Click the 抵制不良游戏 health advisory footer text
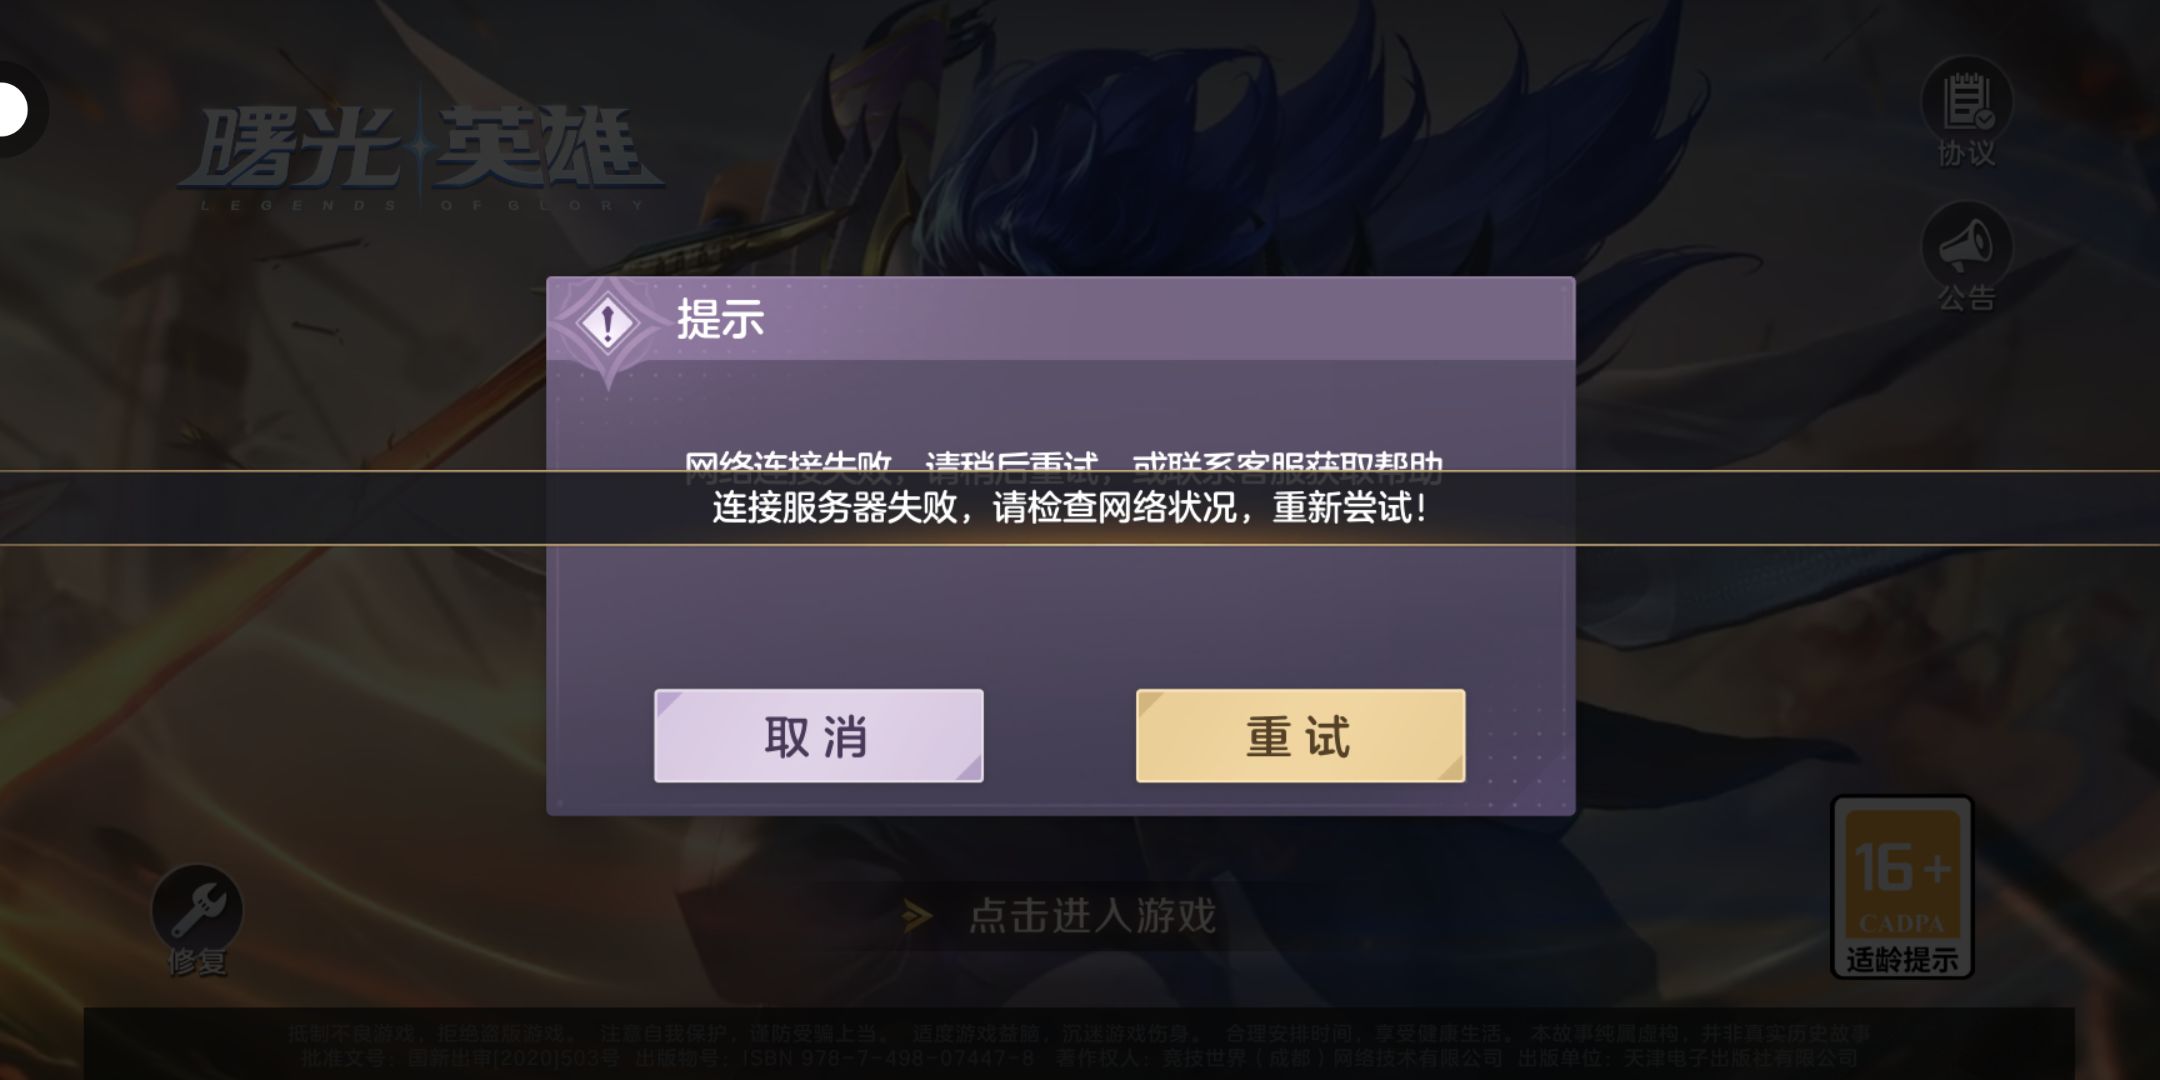 click(x=1079, y=1033)
